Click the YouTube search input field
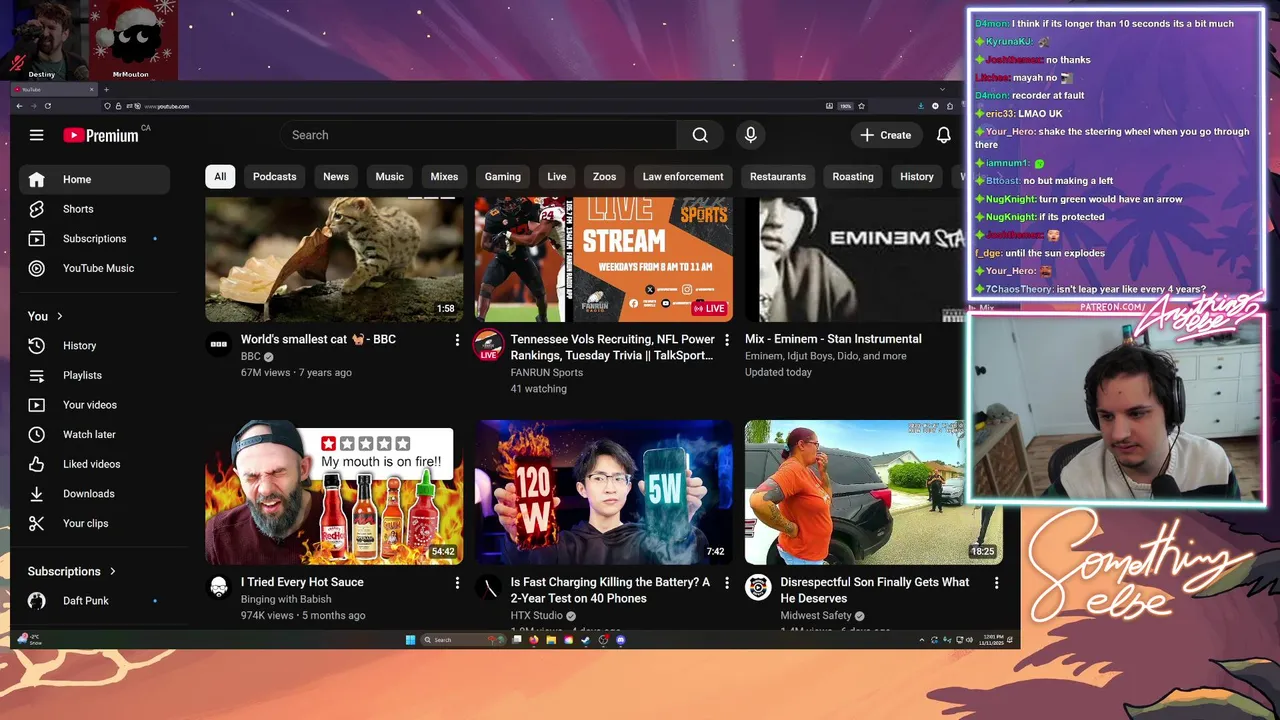The width and height of the screenshot is (1280, 720). (x=479, y=135)
